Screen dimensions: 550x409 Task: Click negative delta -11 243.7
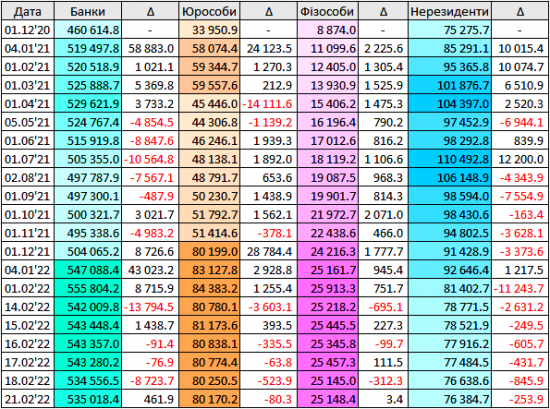pos(519,288)
